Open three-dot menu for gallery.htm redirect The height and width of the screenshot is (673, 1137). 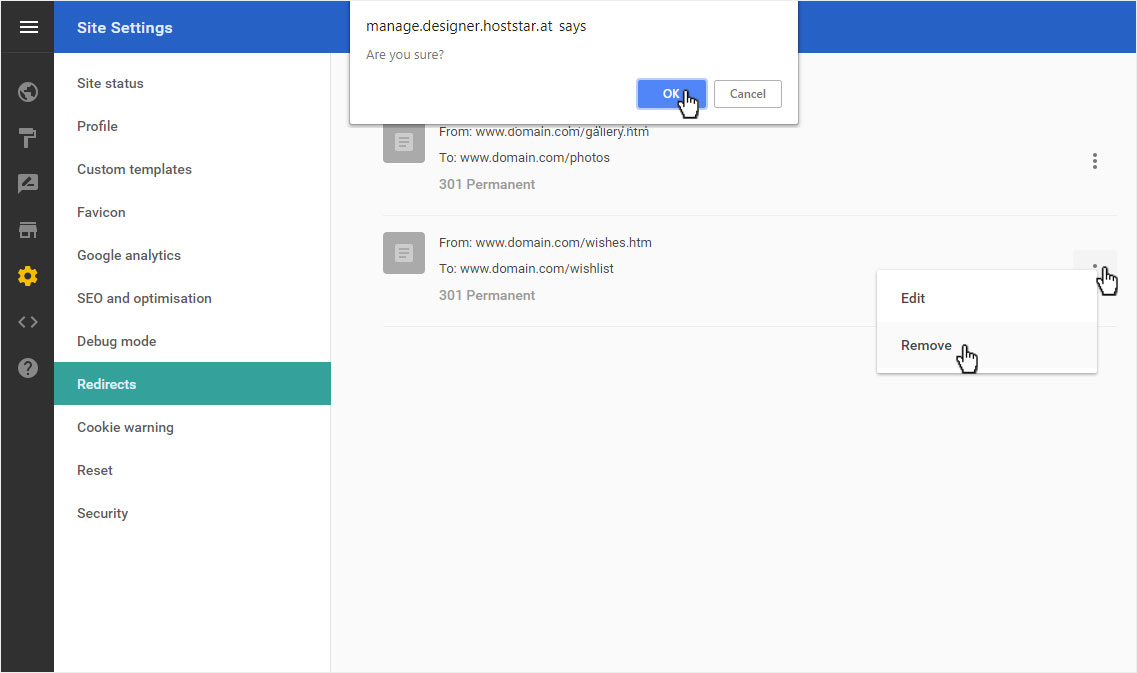(1095, 161)
